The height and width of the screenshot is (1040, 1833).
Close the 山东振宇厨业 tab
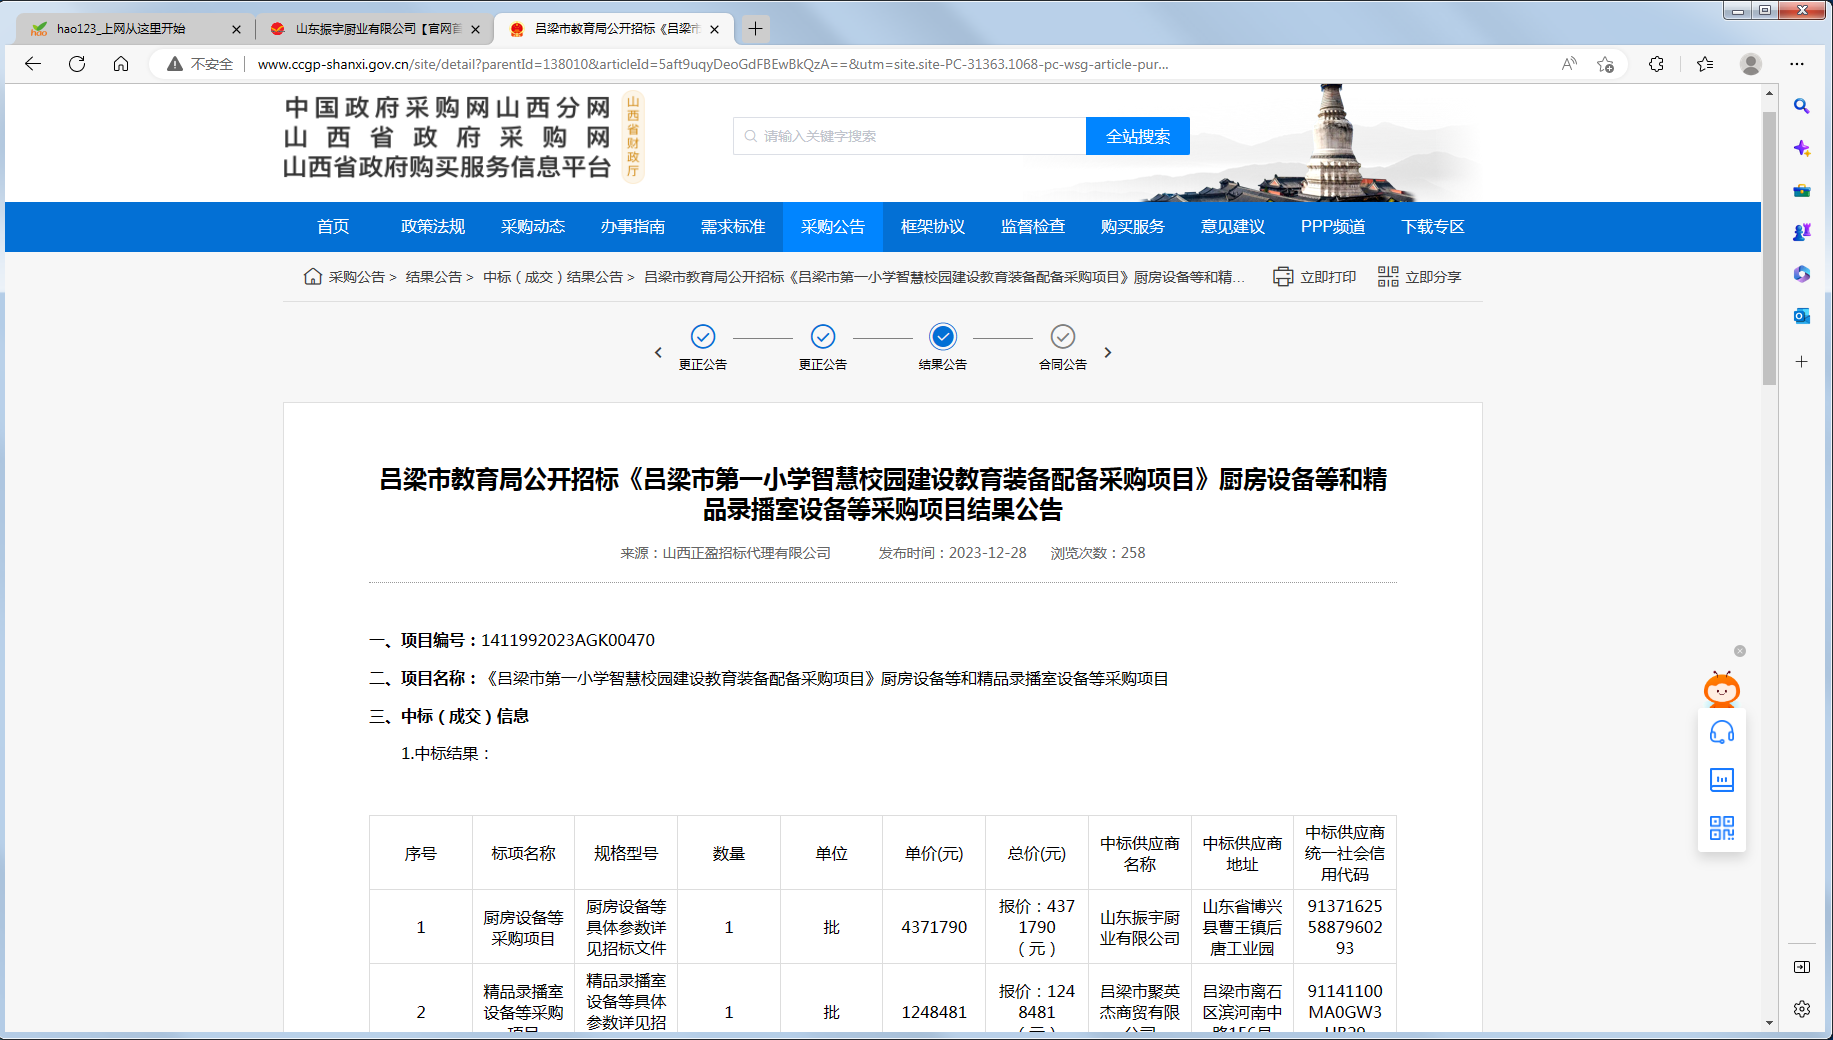pyautogui.click(x=475, y=29)
